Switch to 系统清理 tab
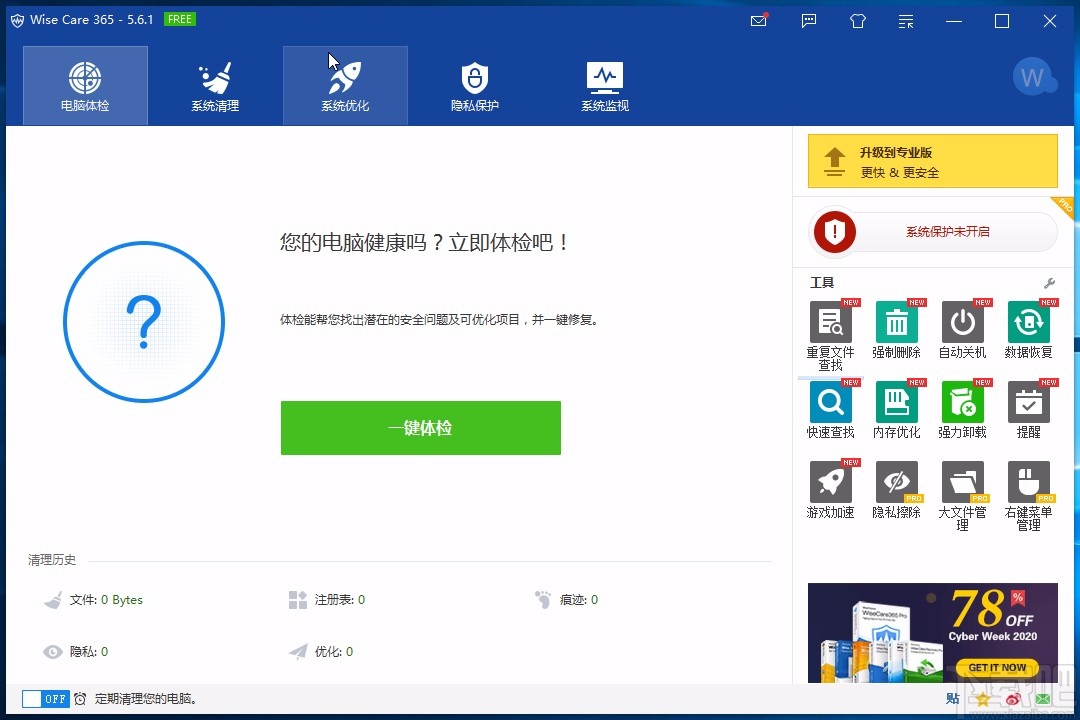 pos(215,85)
